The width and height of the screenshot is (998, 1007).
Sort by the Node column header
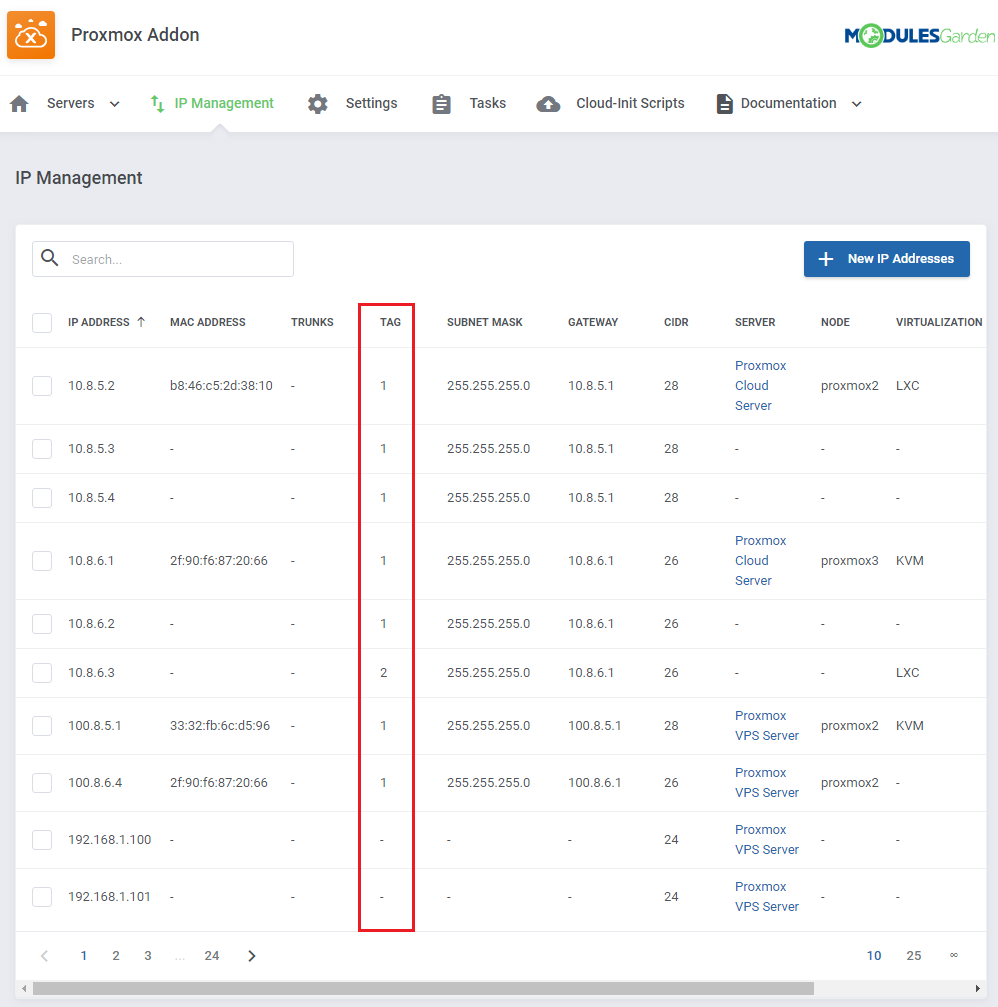pyautogui.click(x=836, y=322)
